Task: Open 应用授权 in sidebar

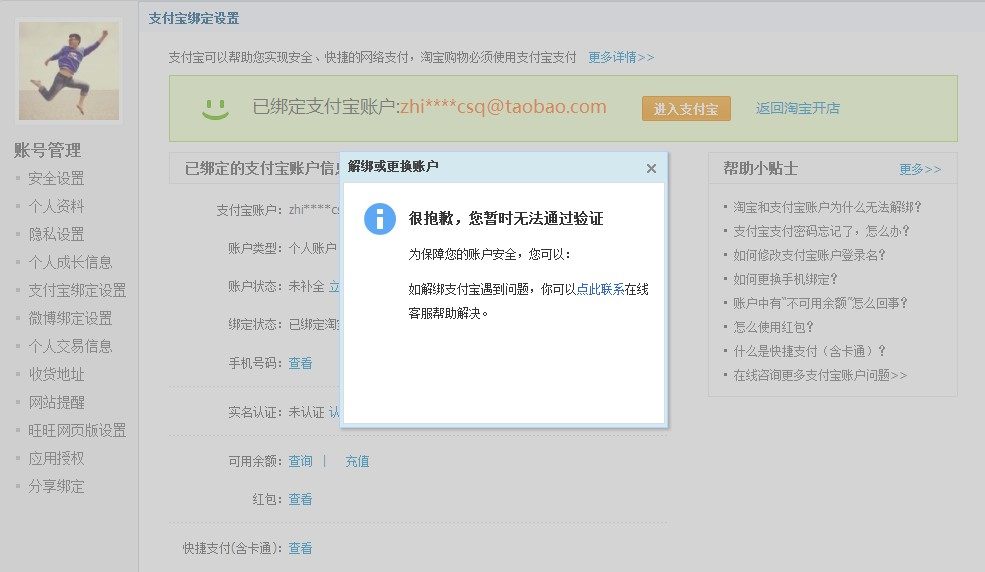Action: point(56,458)
